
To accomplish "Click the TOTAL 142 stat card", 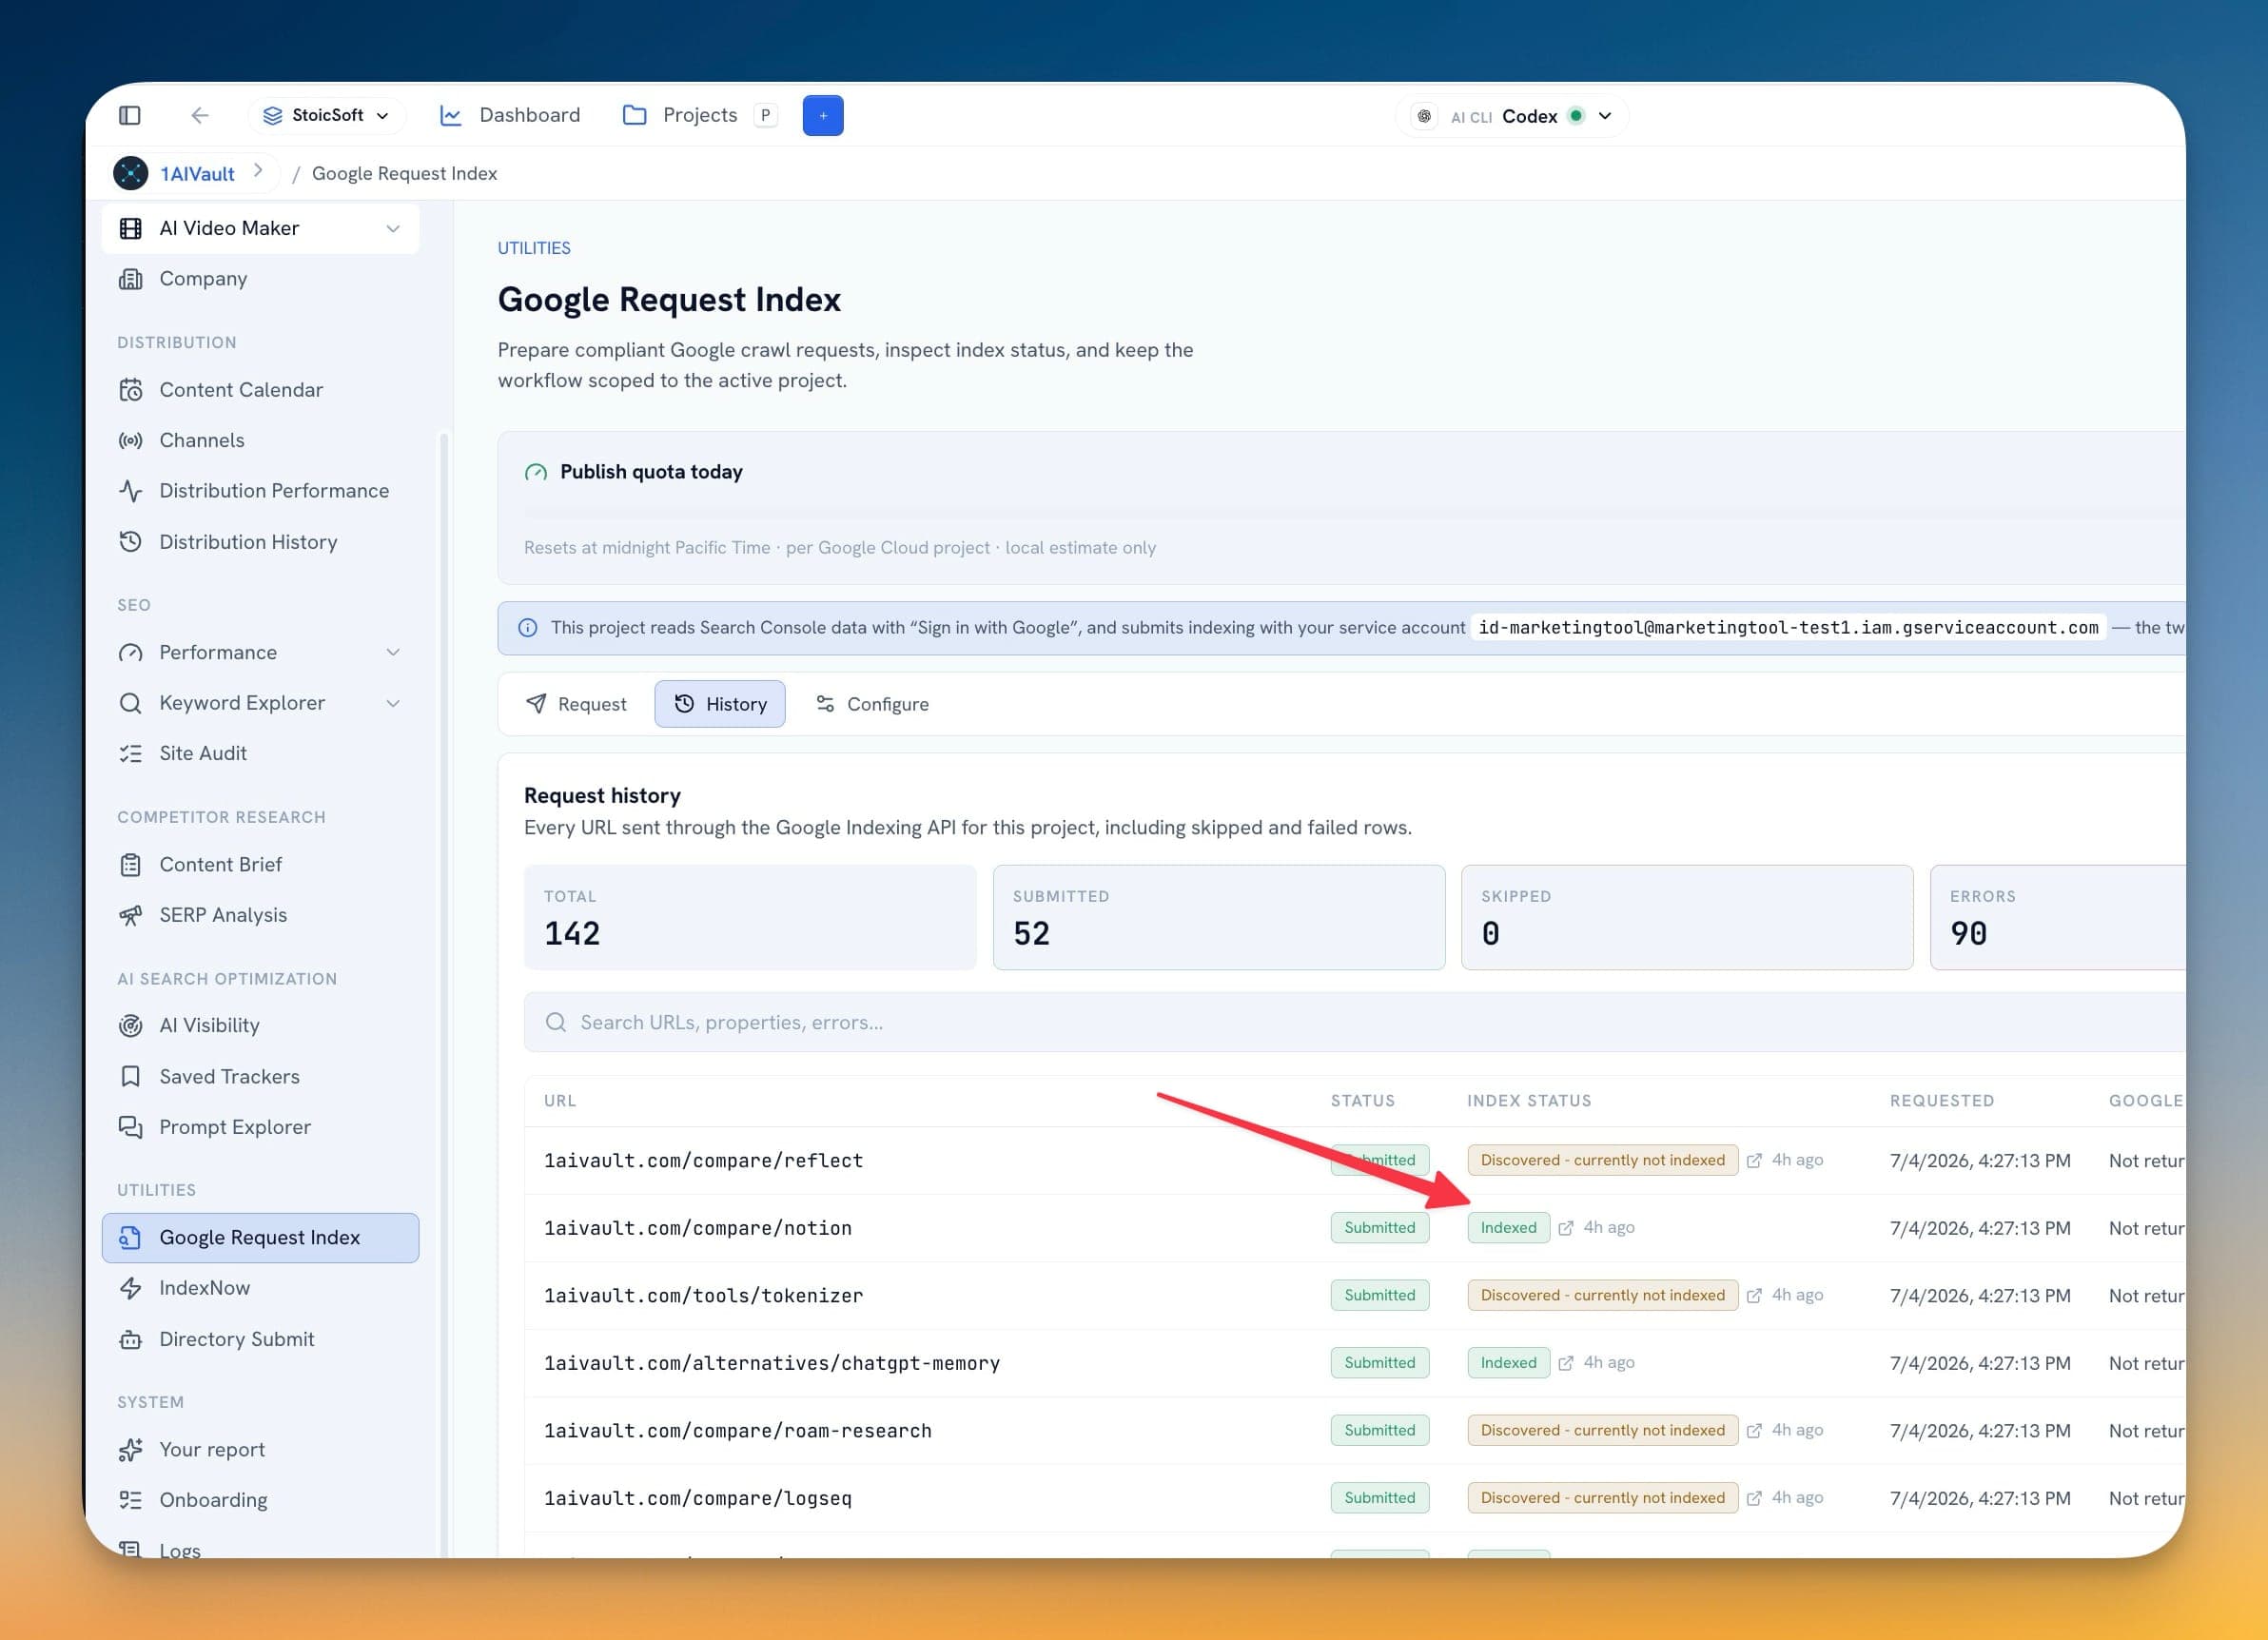I will click(750, 917).
